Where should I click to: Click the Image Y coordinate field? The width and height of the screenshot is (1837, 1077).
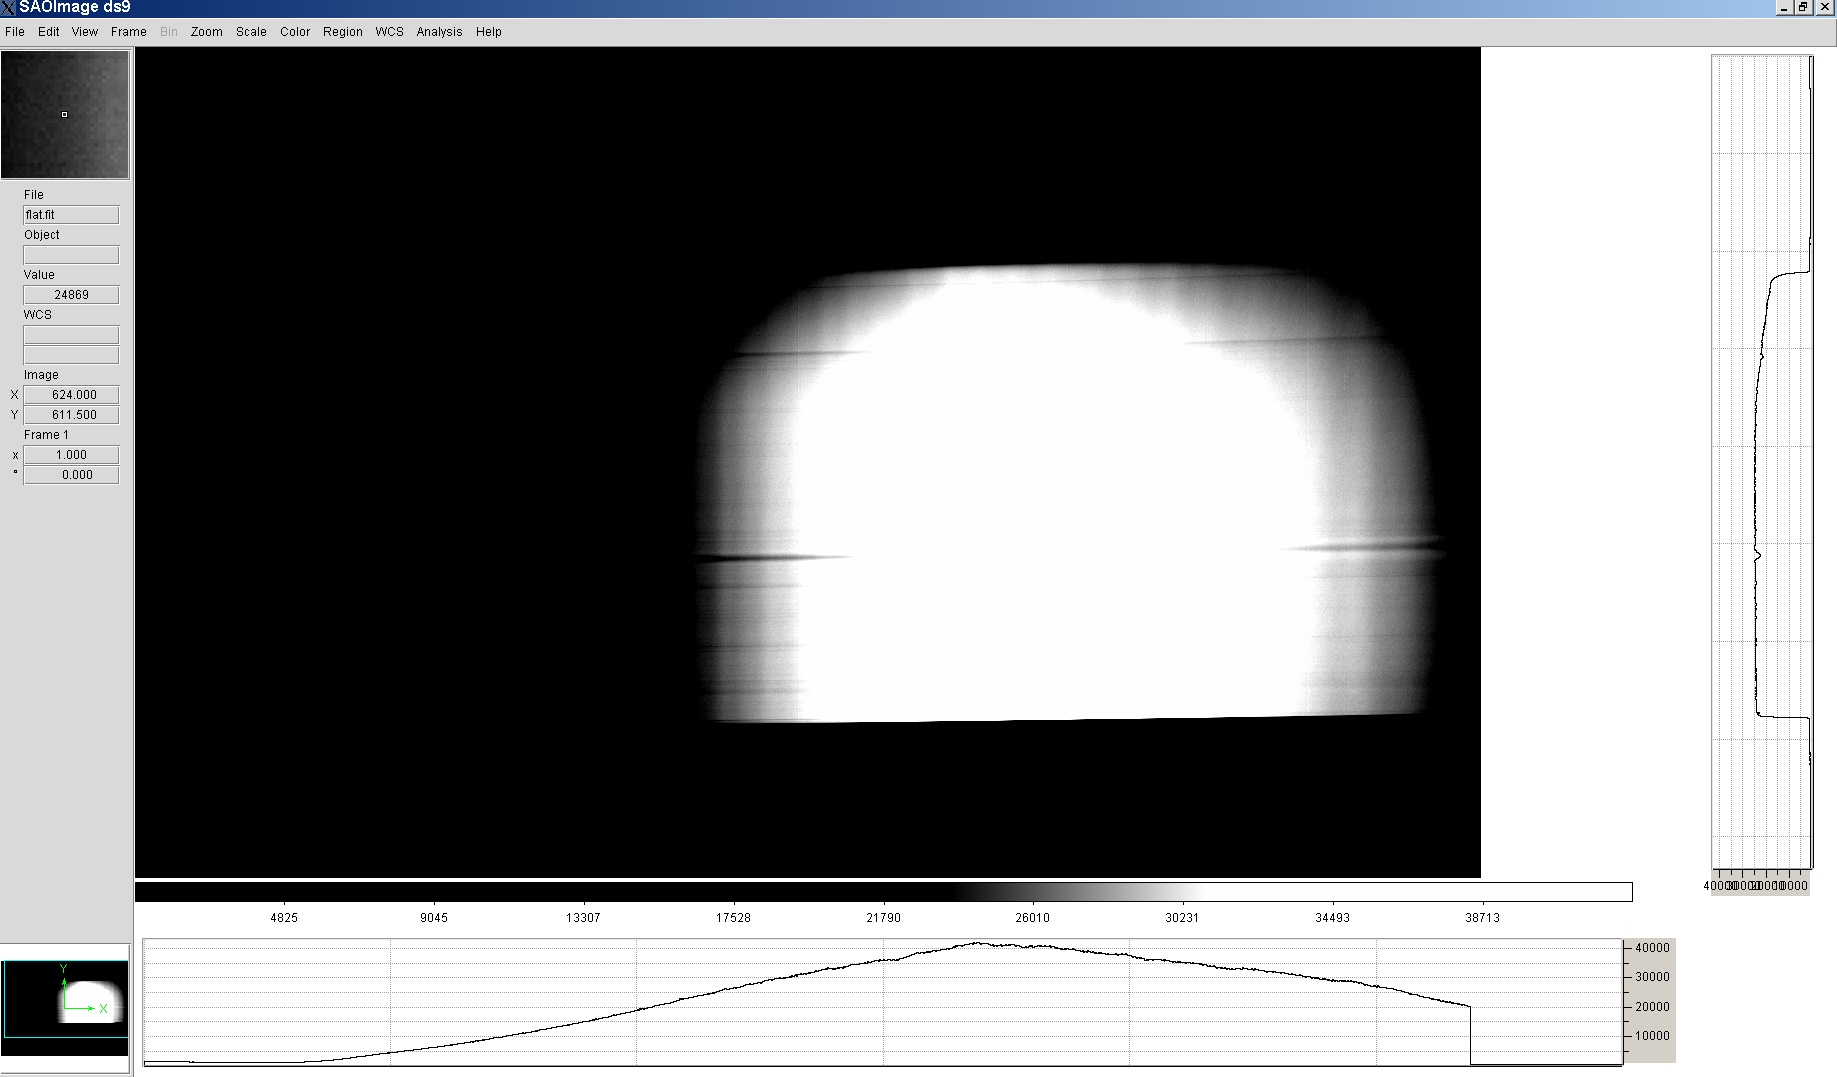(71, 415)
